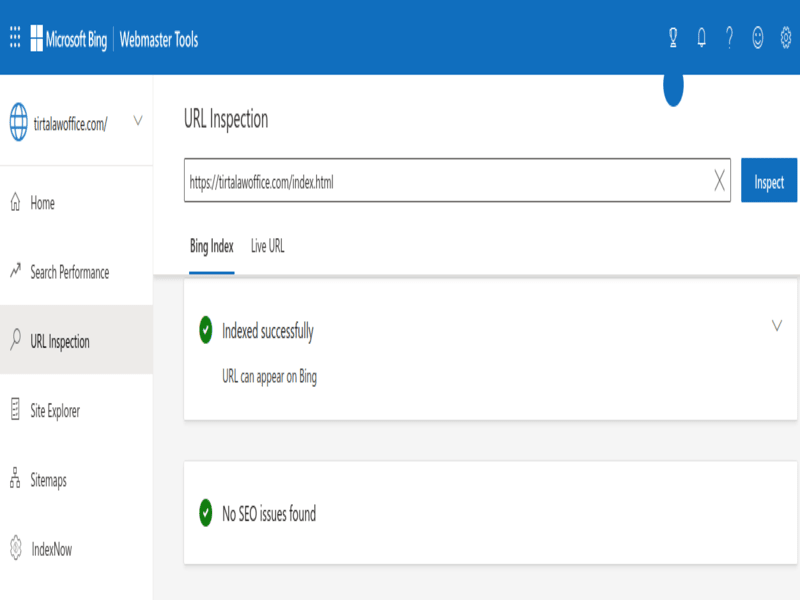Expand the Indexed successfully panel
The width and height of the screenshot is (800, 600).
777,326
